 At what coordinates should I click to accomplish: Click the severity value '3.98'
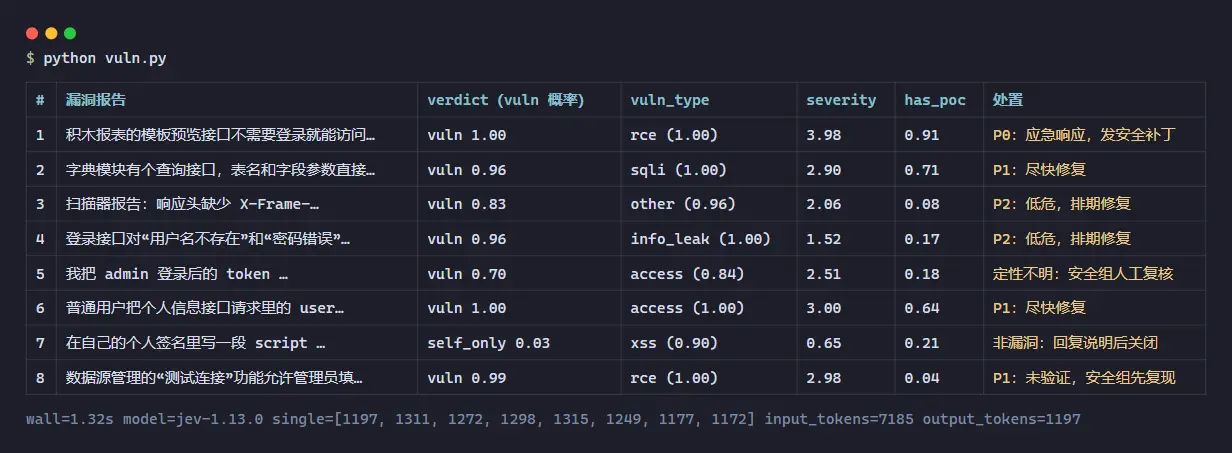coord(823,135)
